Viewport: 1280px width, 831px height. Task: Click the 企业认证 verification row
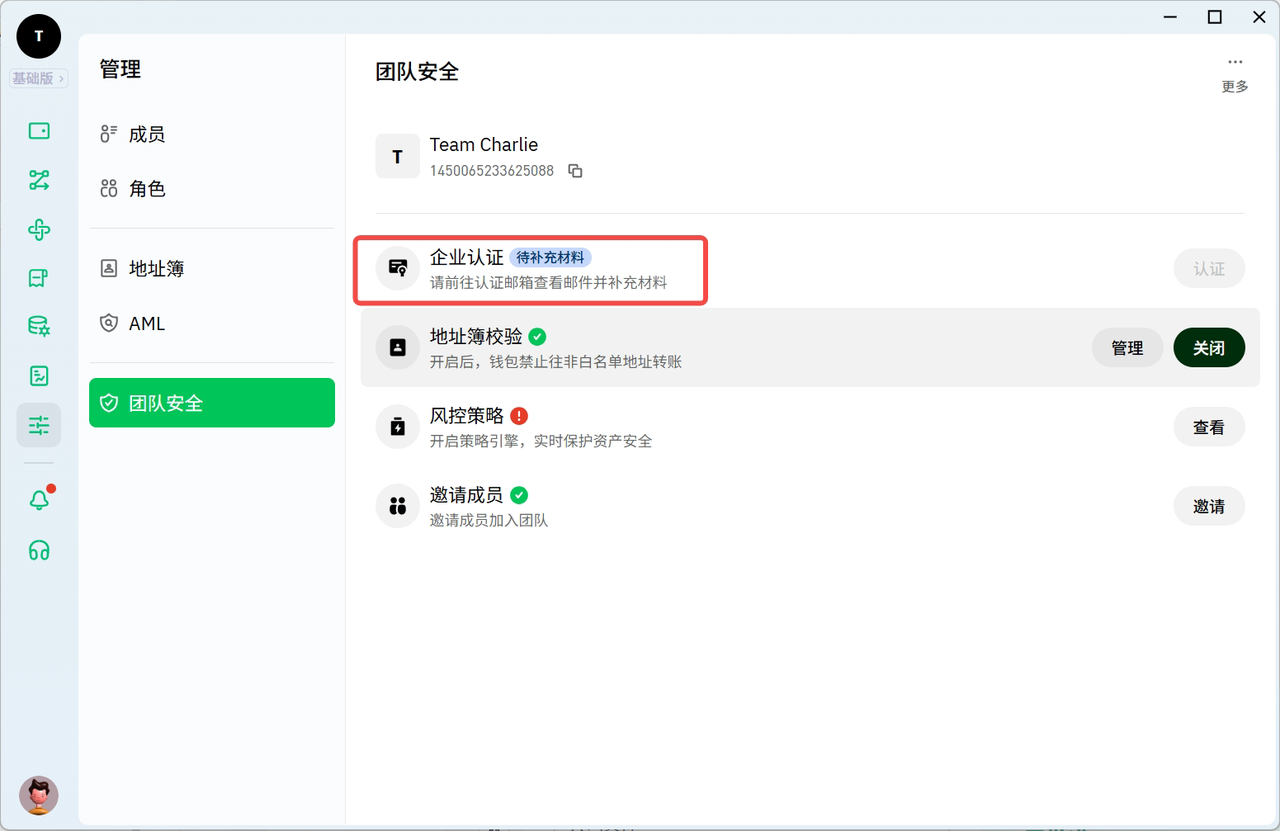[x=531, y=269]
